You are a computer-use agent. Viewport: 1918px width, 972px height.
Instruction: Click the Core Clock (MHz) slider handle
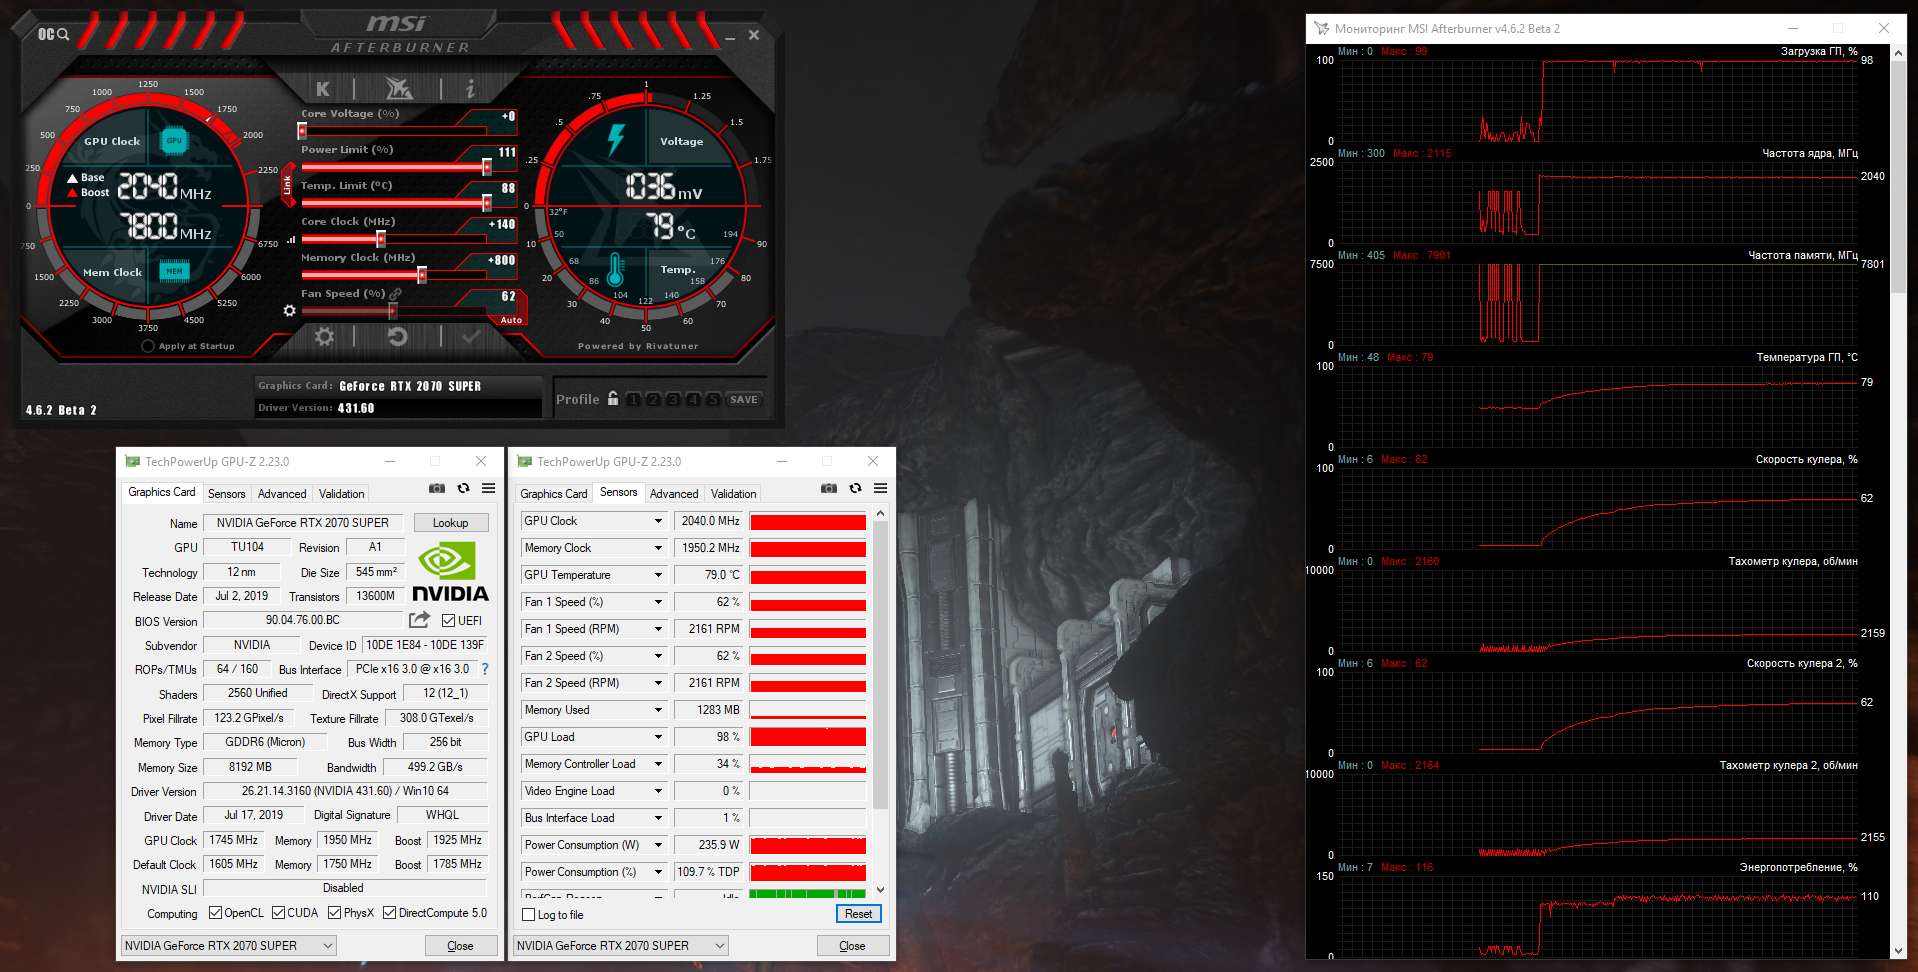pyautogui.click(x=381, y=239)
